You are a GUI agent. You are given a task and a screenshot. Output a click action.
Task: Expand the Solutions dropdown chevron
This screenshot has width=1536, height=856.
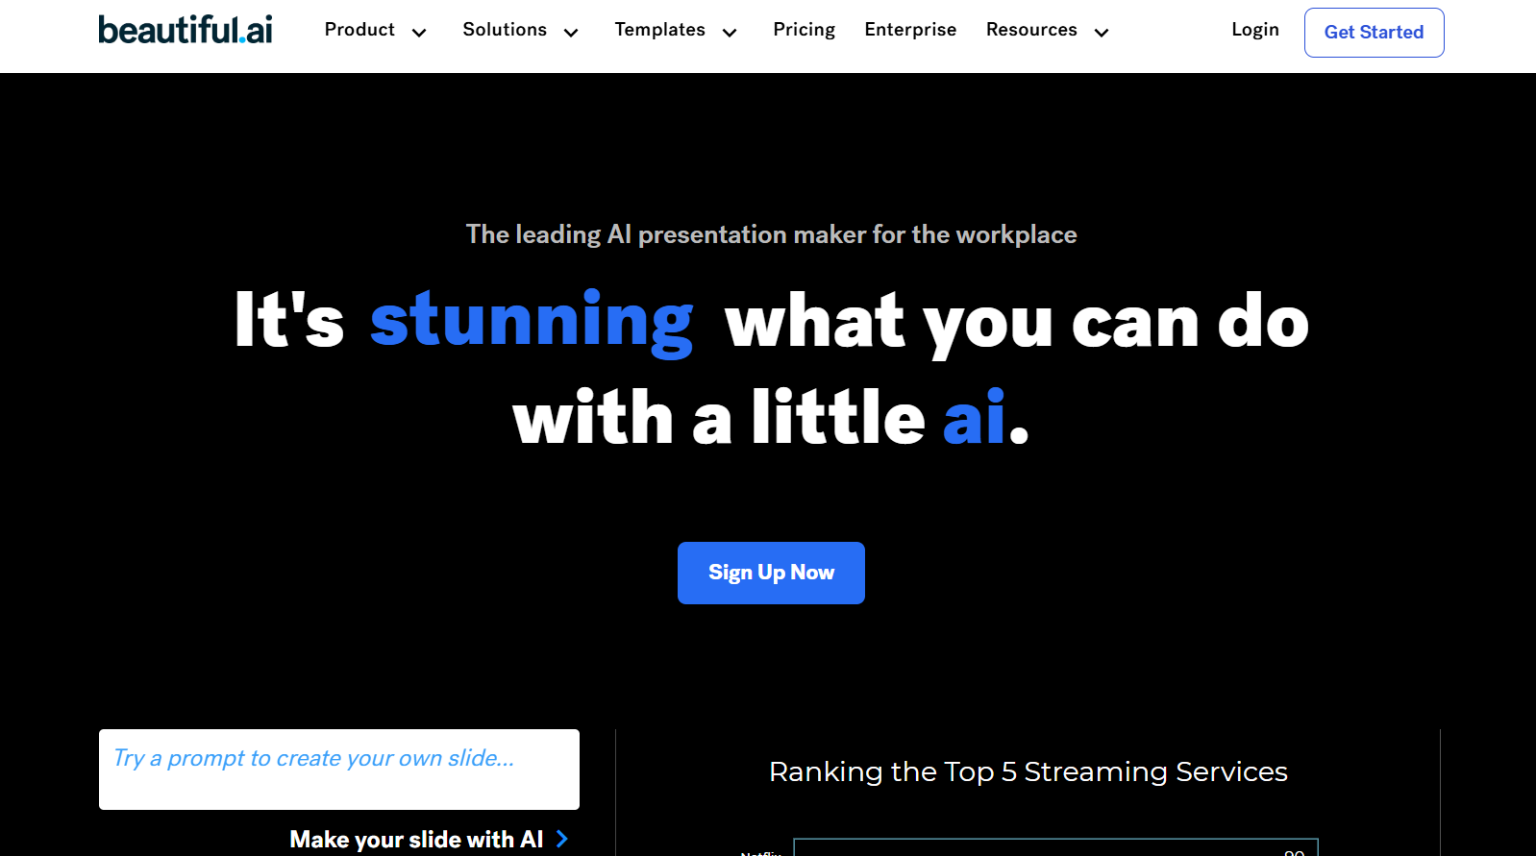point(571,33)
